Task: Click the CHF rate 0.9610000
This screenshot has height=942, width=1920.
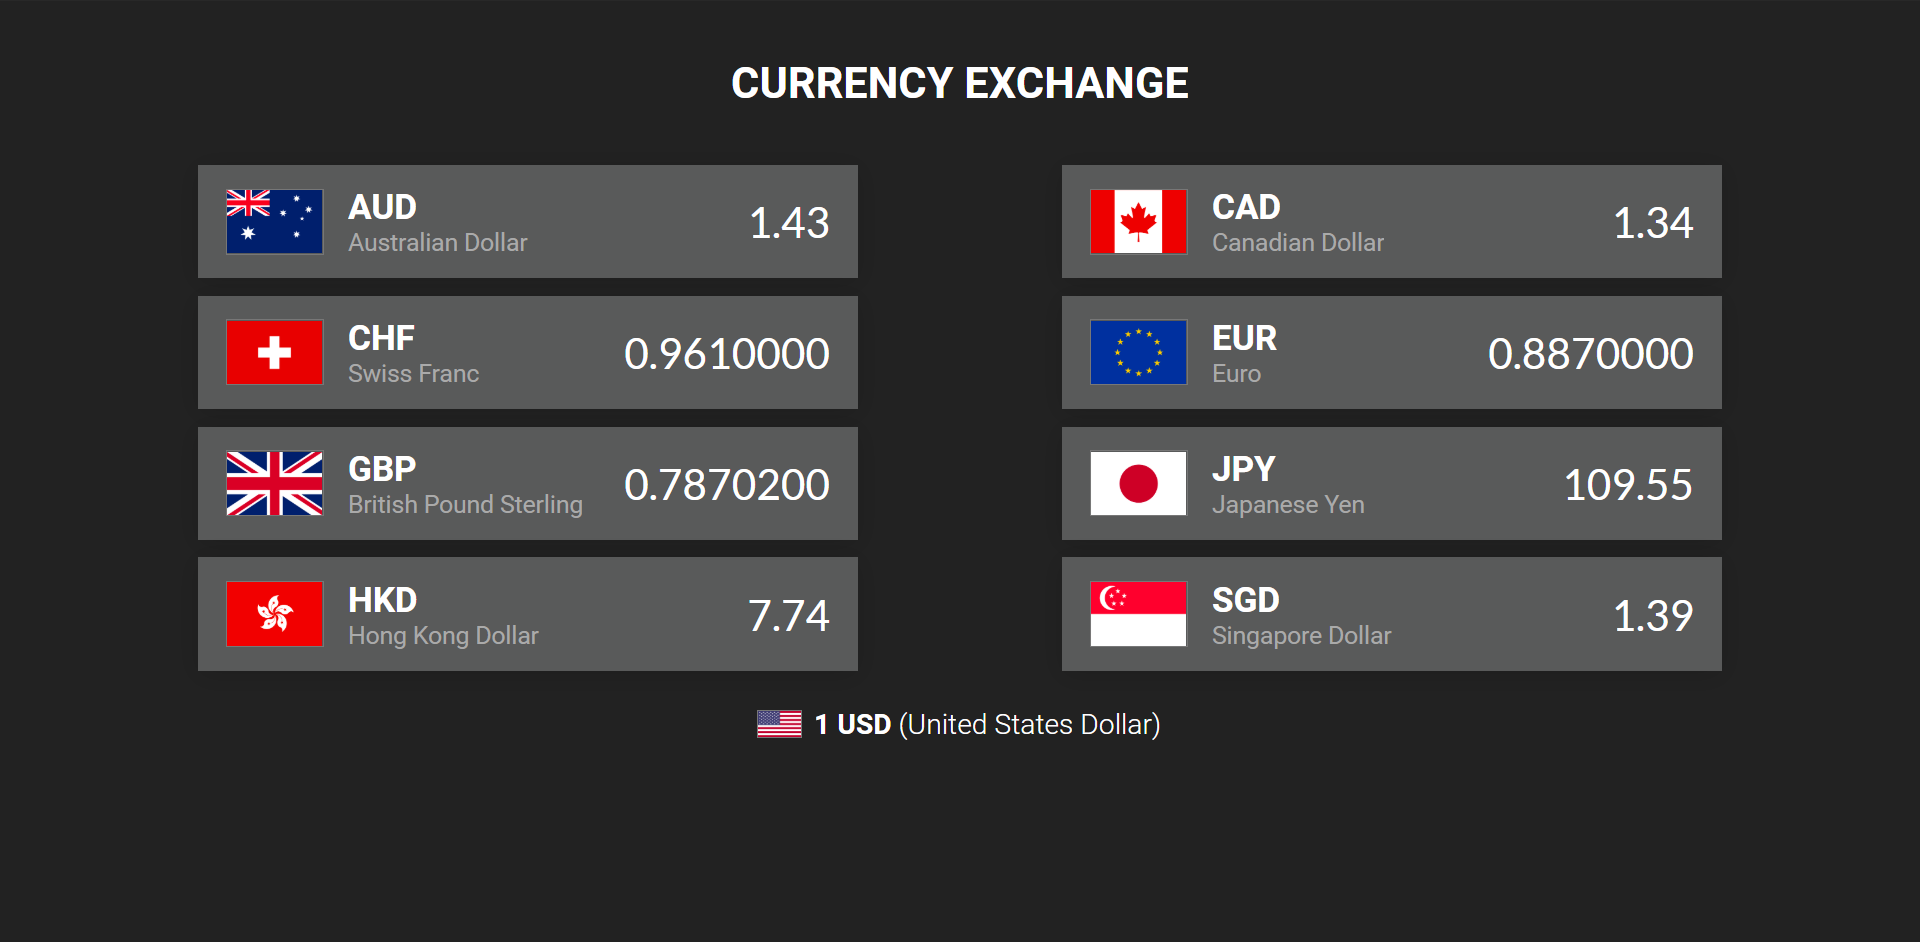Action: 727,354
